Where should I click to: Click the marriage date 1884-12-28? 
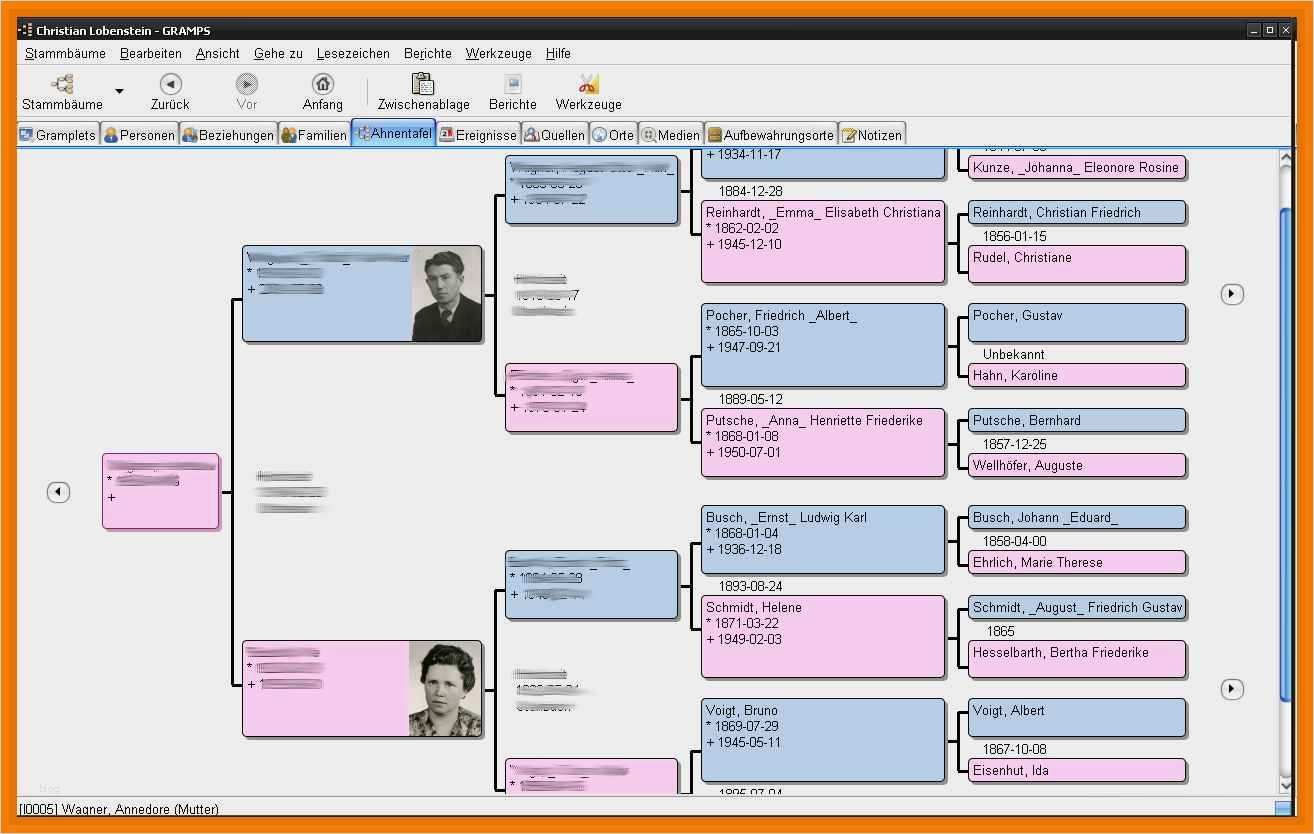click(750, 192)
